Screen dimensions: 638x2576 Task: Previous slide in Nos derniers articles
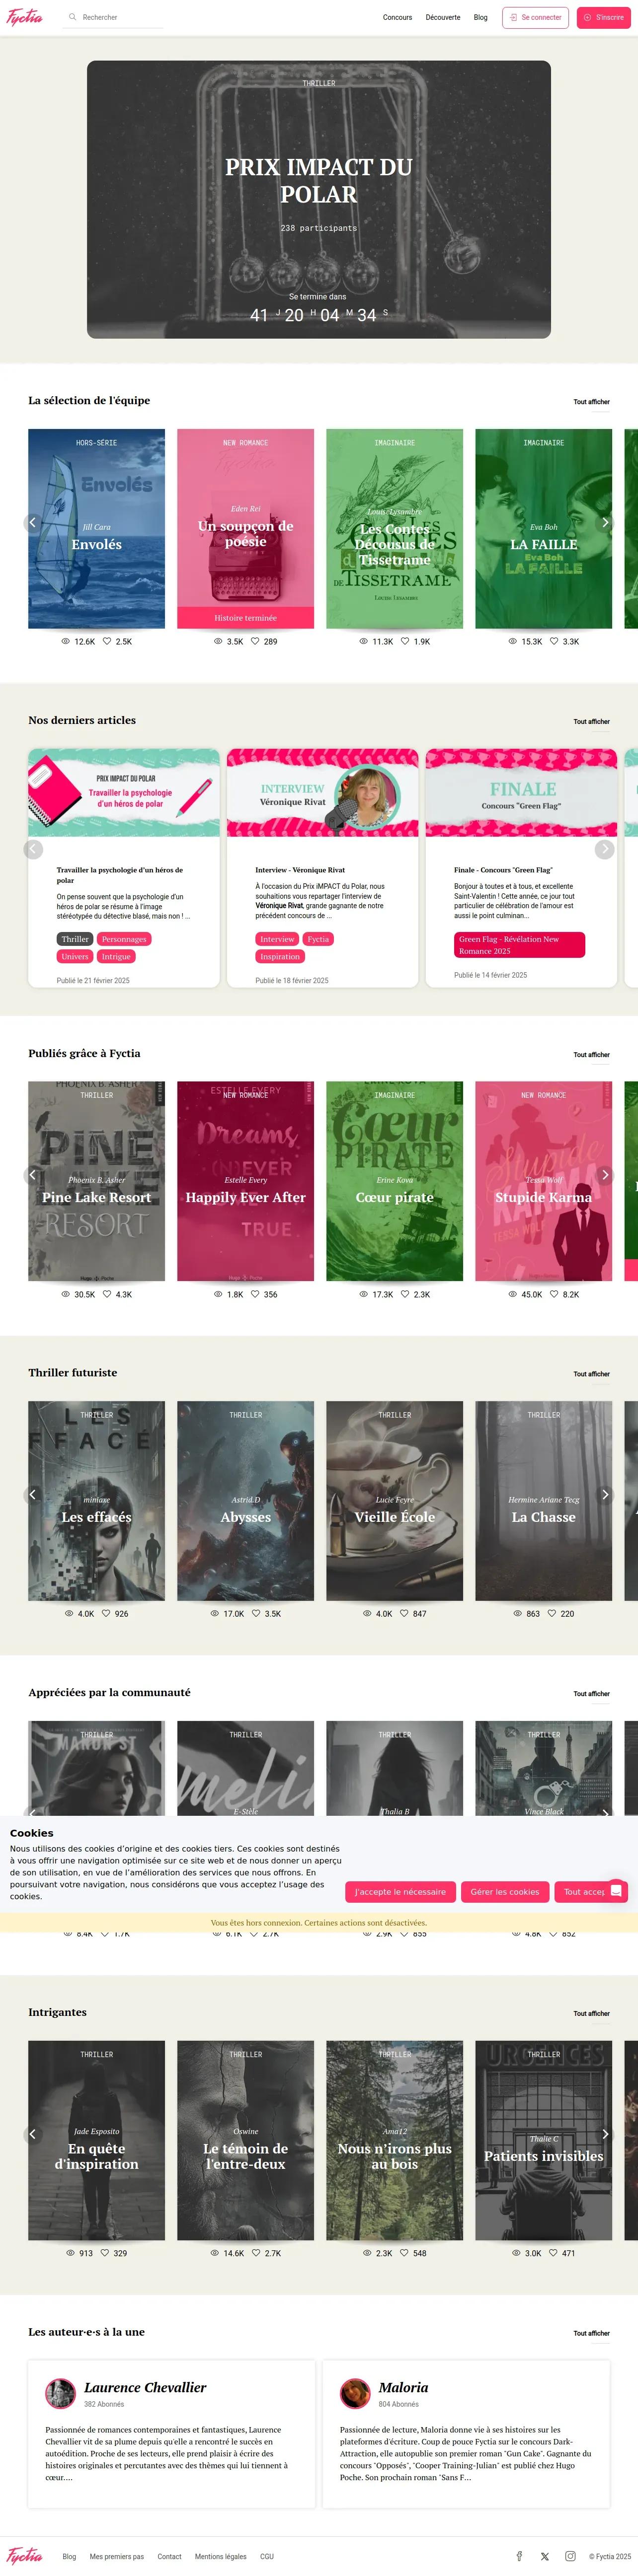33,849
